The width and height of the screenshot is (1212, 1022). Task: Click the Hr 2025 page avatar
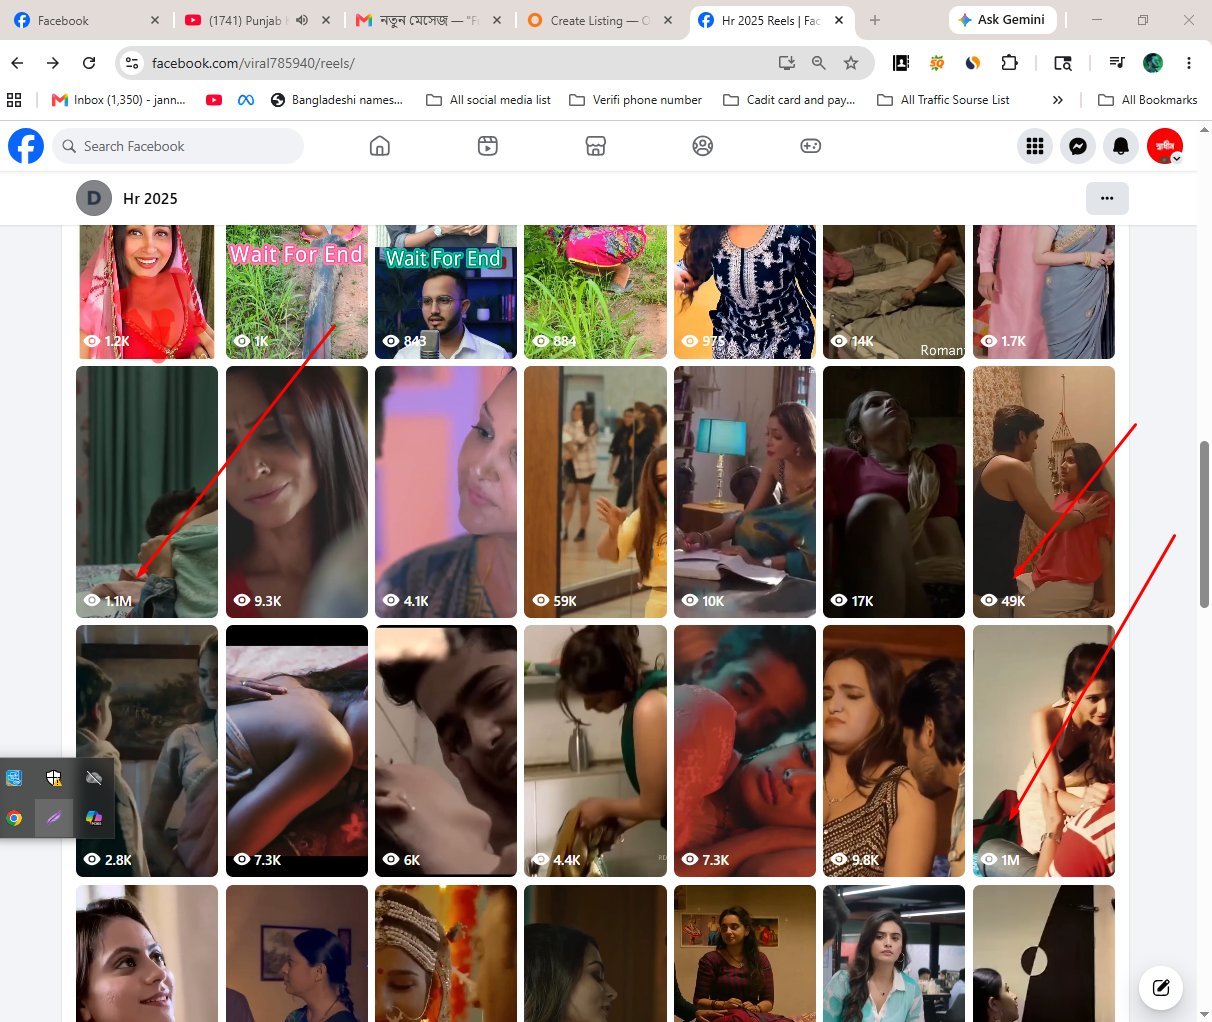tap(94, 198)
